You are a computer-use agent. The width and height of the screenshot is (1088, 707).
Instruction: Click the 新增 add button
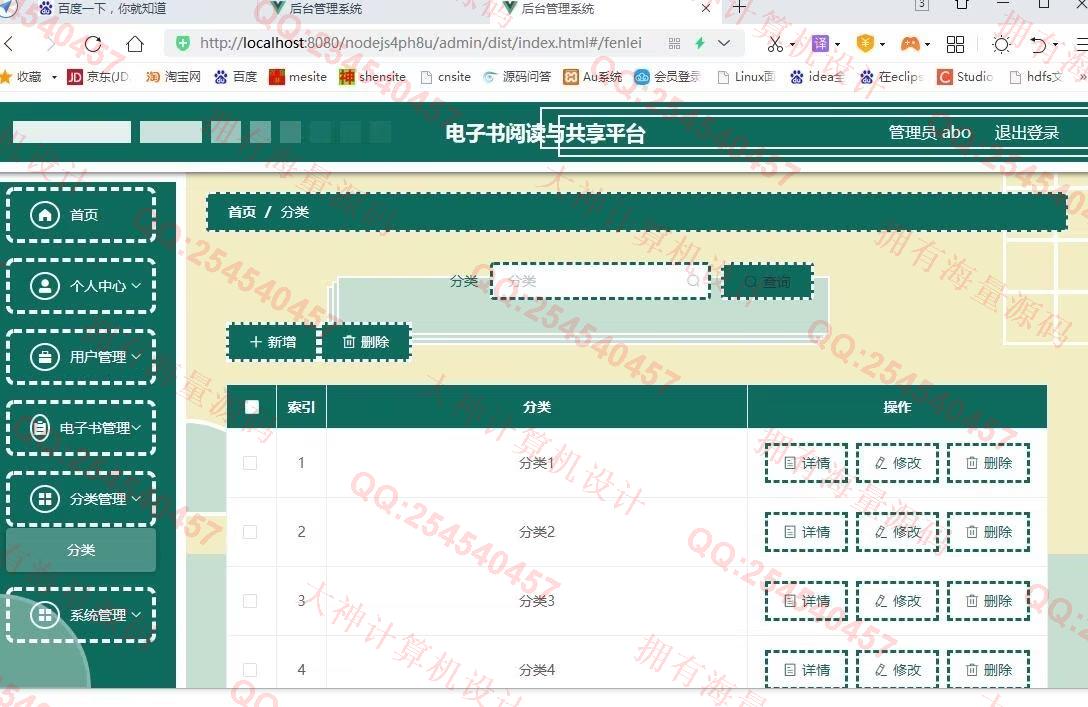click(273, 342)
